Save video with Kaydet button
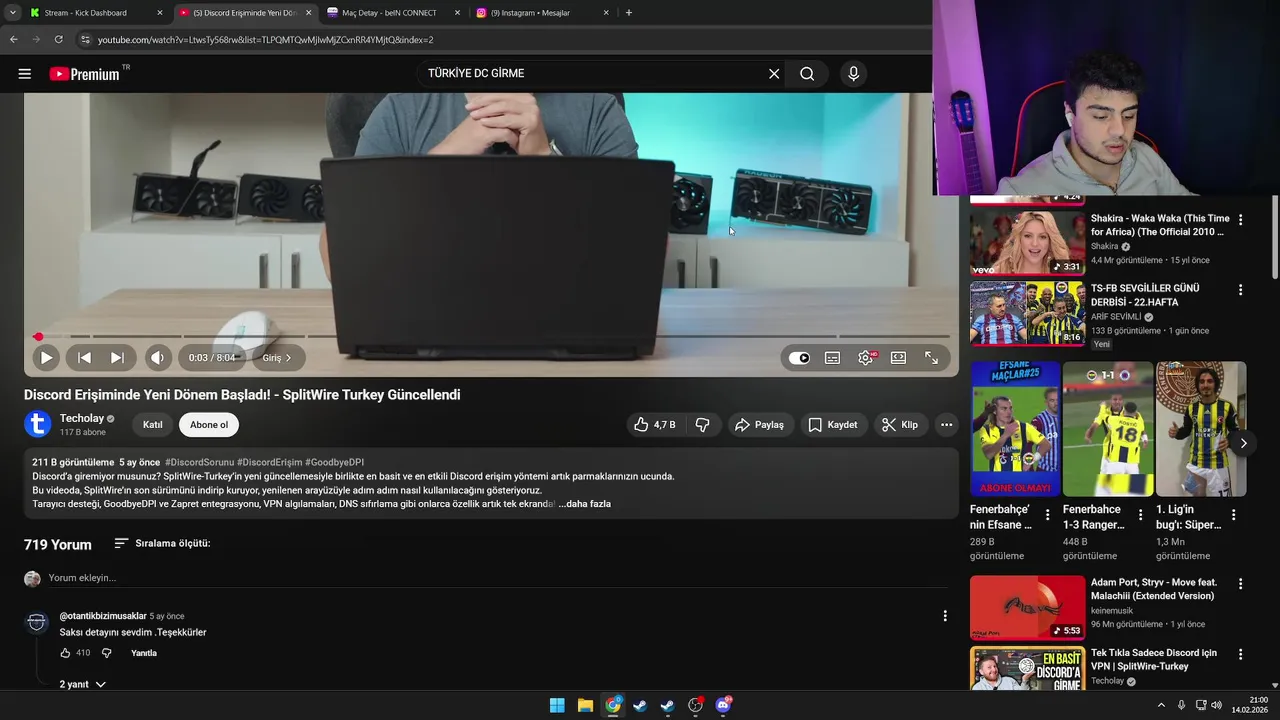1280x720 pixels. [x=833, y=425]
